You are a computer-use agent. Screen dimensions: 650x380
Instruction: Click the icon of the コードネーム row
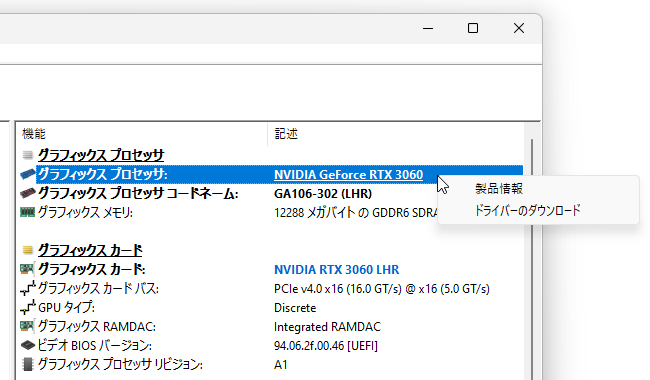[28, 194]
